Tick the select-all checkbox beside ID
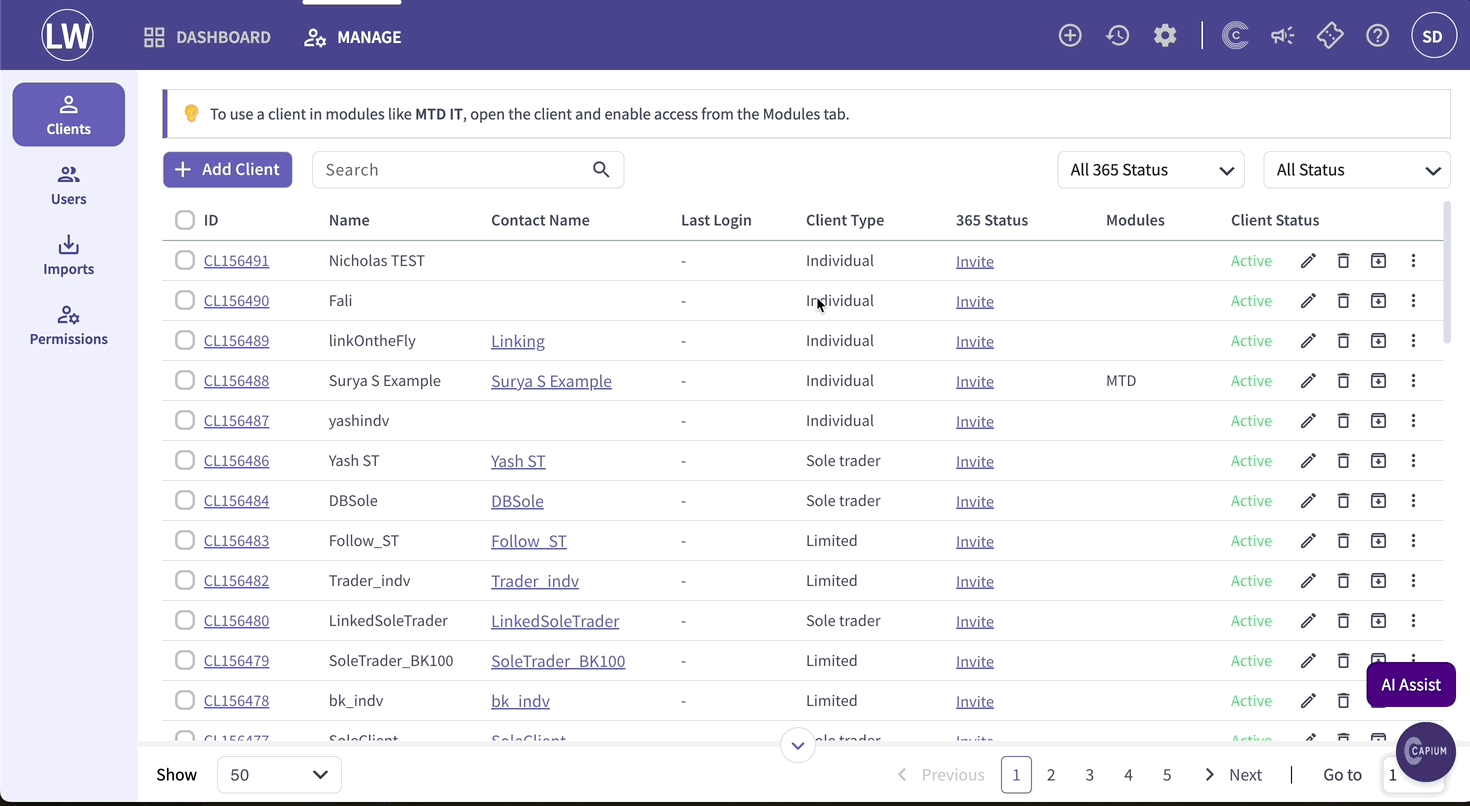The height and width of the screenshot is (806, 1470). [185, 220]
